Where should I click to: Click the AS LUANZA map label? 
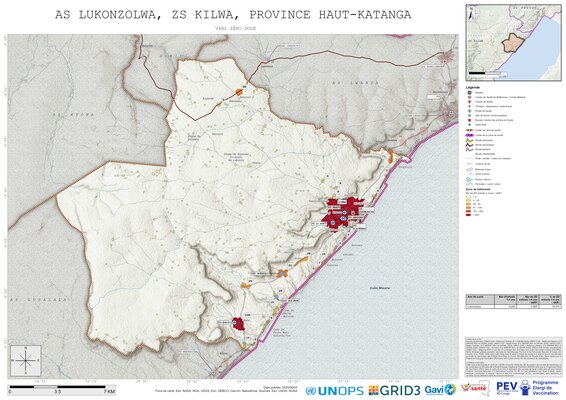[x=355, y=83]
